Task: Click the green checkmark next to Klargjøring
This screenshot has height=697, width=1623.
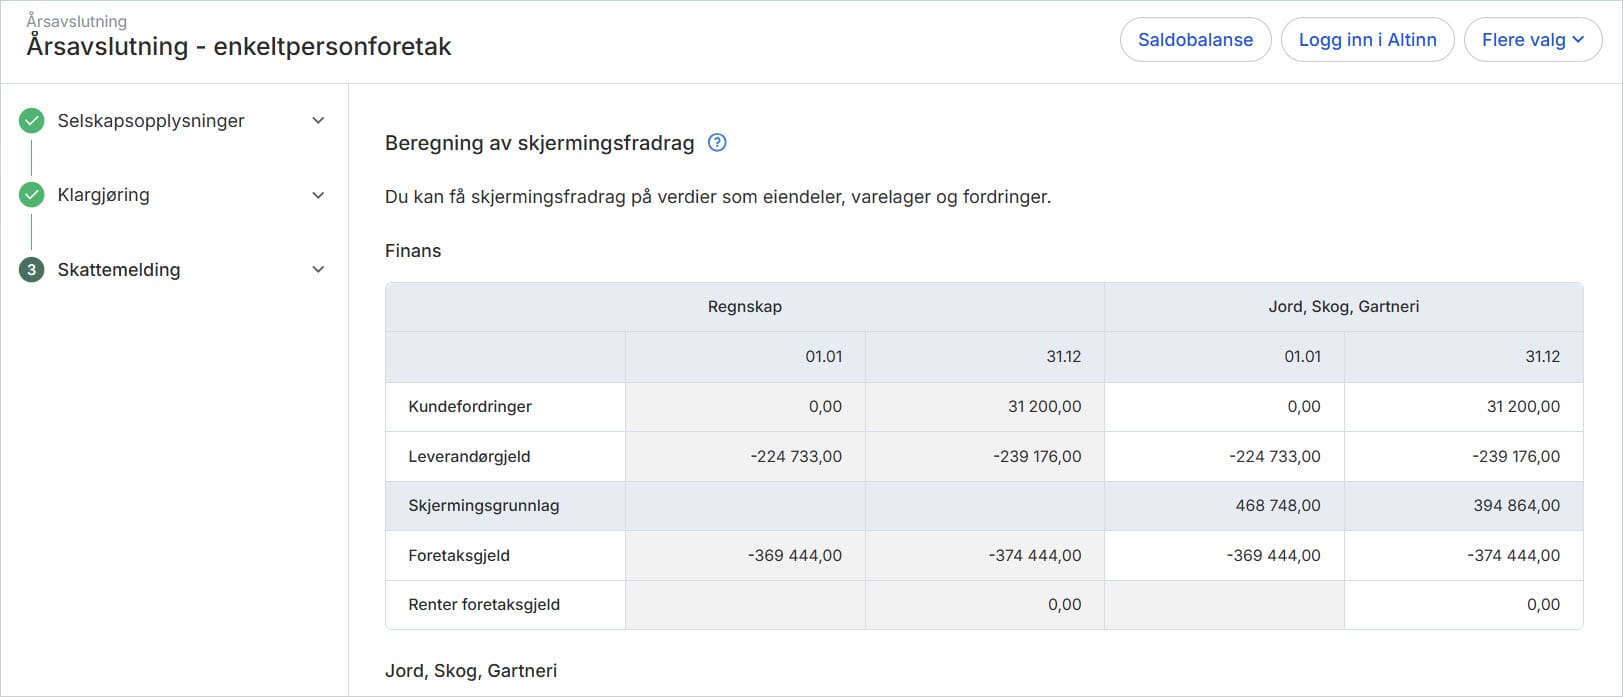Action: (x=32, y=195)
